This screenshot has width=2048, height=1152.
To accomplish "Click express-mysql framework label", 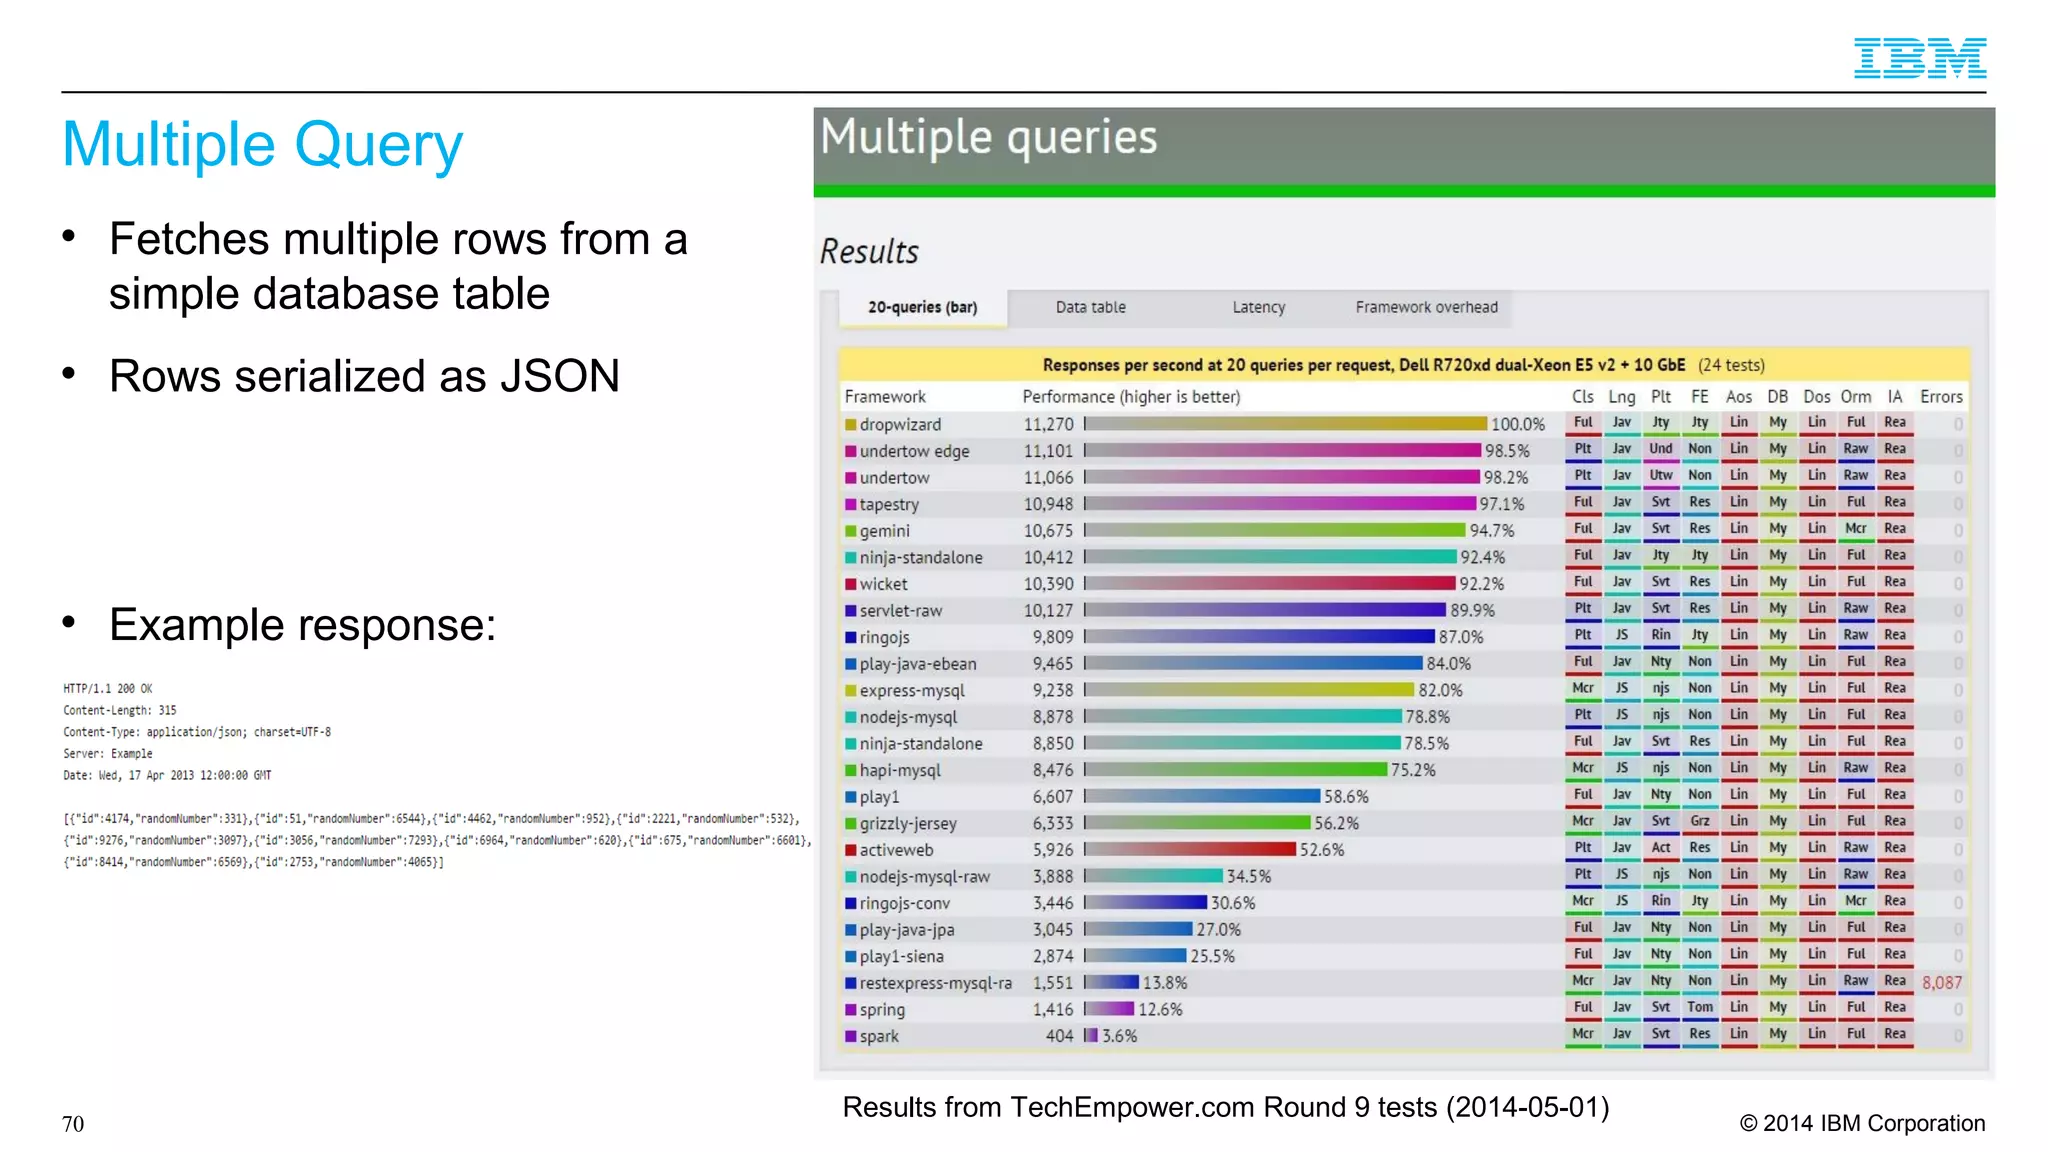I will coord(912,690).
